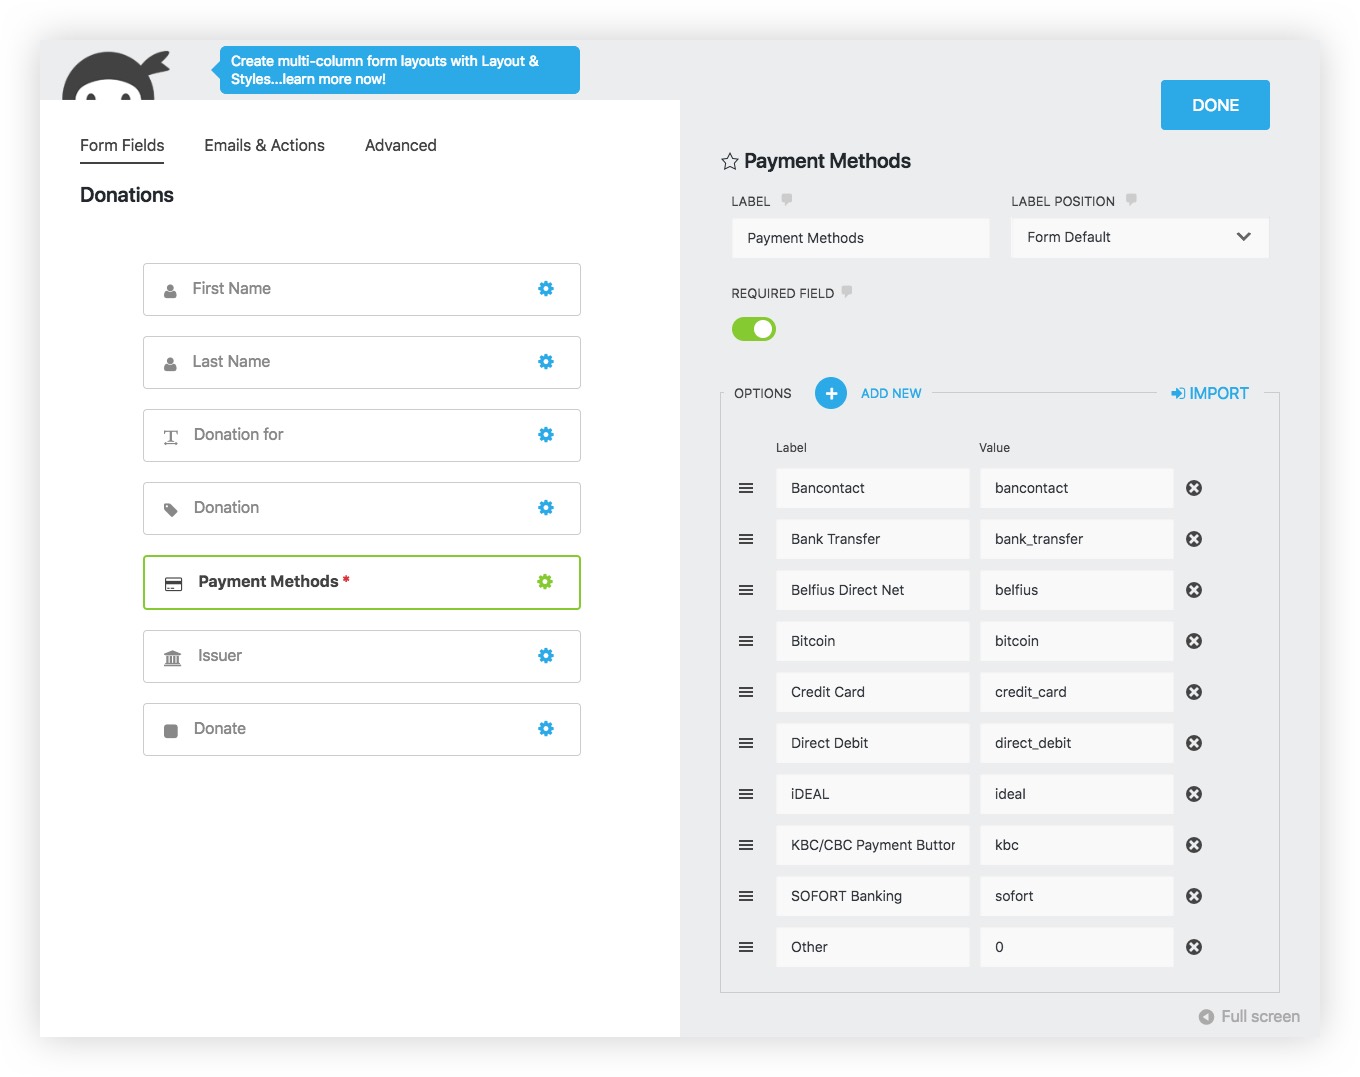The image size is (1360, 1077).
Task: Remove the Bitcoin option
Action: click(x=1194, y=641)
